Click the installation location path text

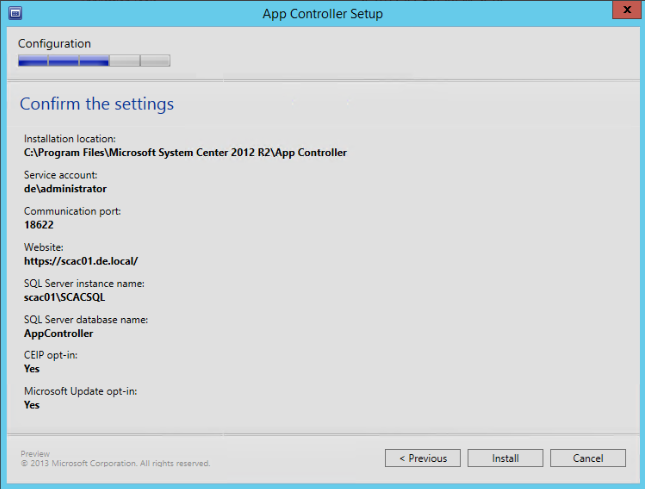pyautogui.click(x=185, y=153)
